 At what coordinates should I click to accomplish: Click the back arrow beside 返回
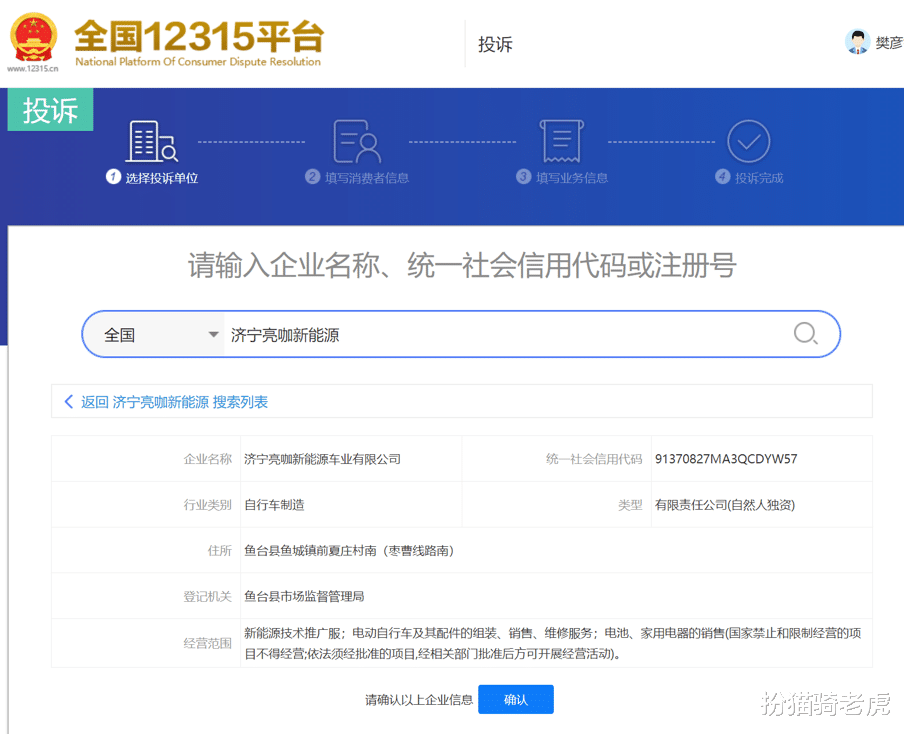click(68, 401)
